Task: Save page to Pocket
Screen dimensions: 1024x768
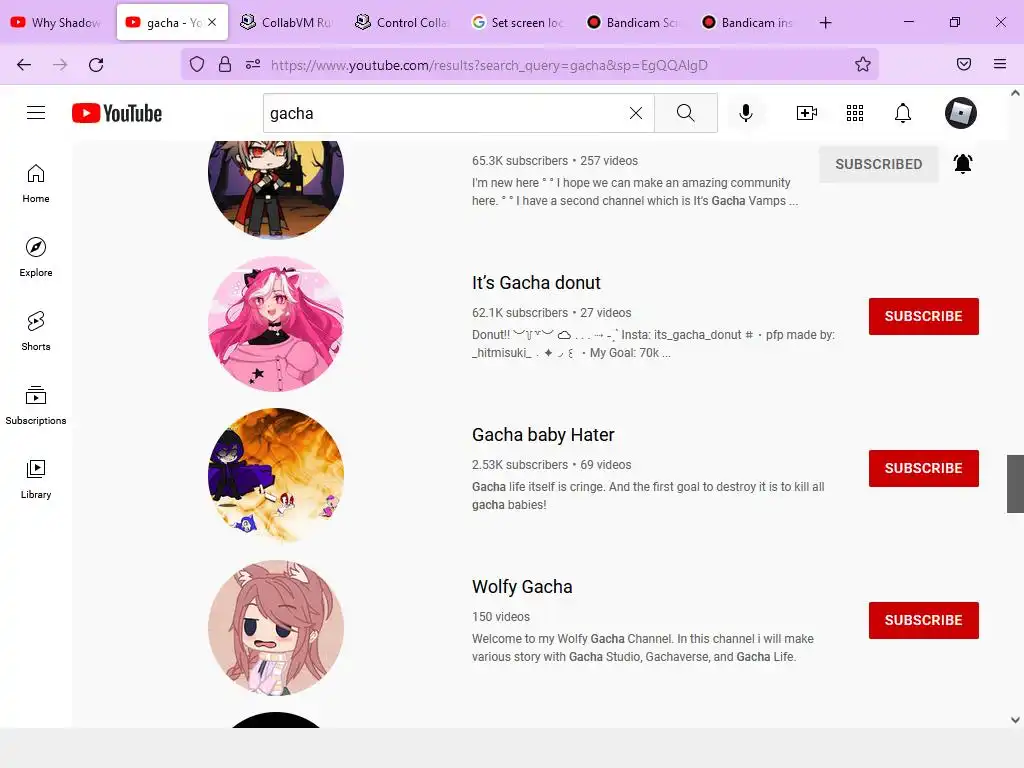Action: point(964,64)
